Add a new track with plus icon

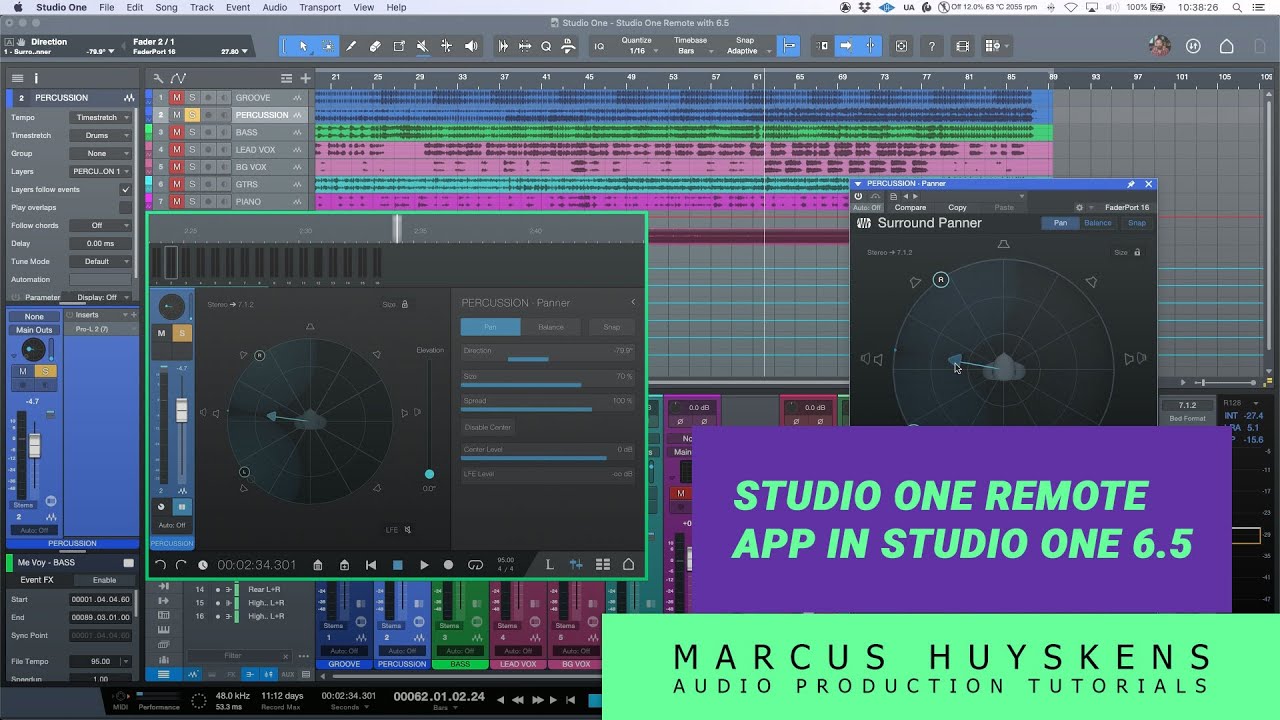pyautogui.click(x=305, y=78)
